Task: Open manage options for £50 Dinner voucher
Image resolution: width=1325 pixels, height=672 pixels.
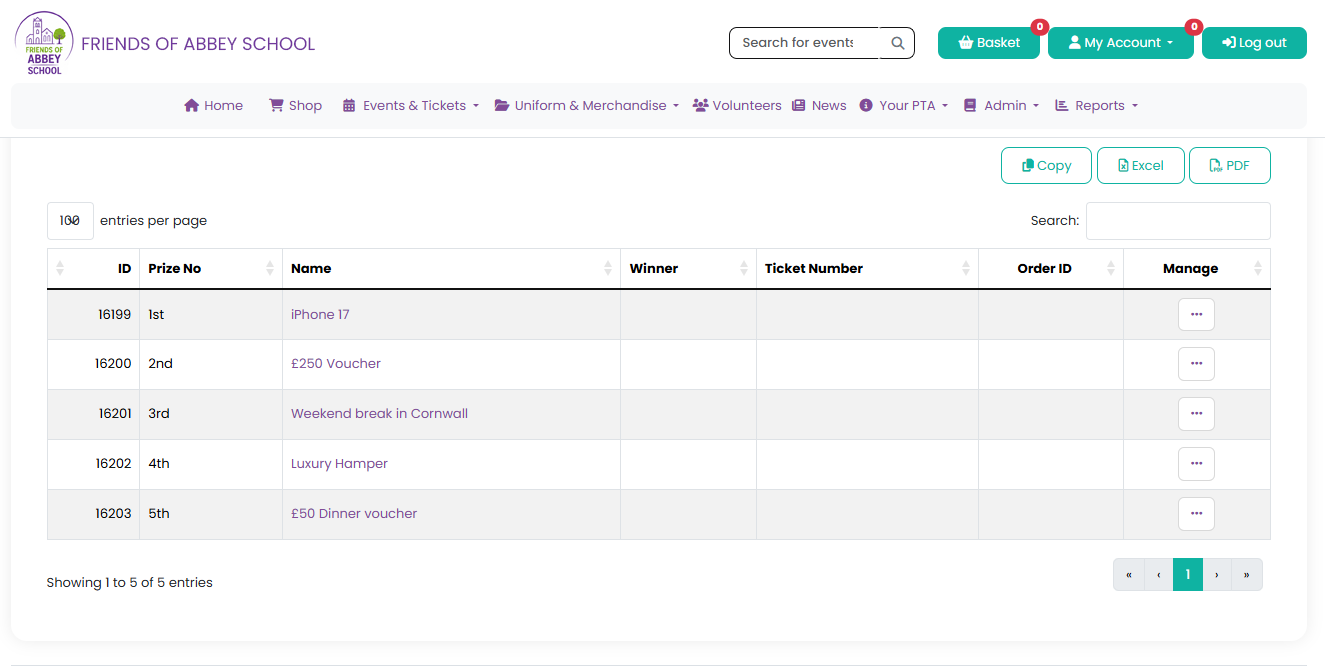Action: (x=1196, y=514)
